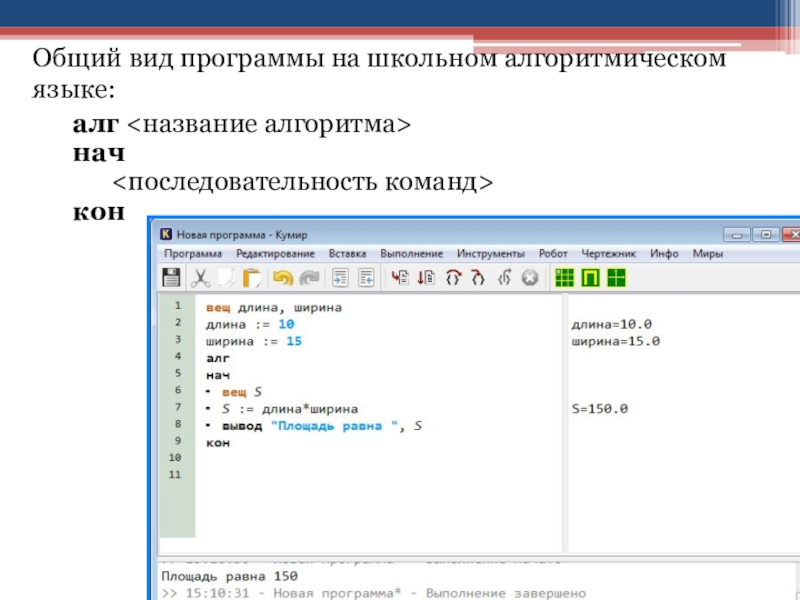Redo with the gray arrow icon
Screen dimensions: 800x600
[309, 278]
